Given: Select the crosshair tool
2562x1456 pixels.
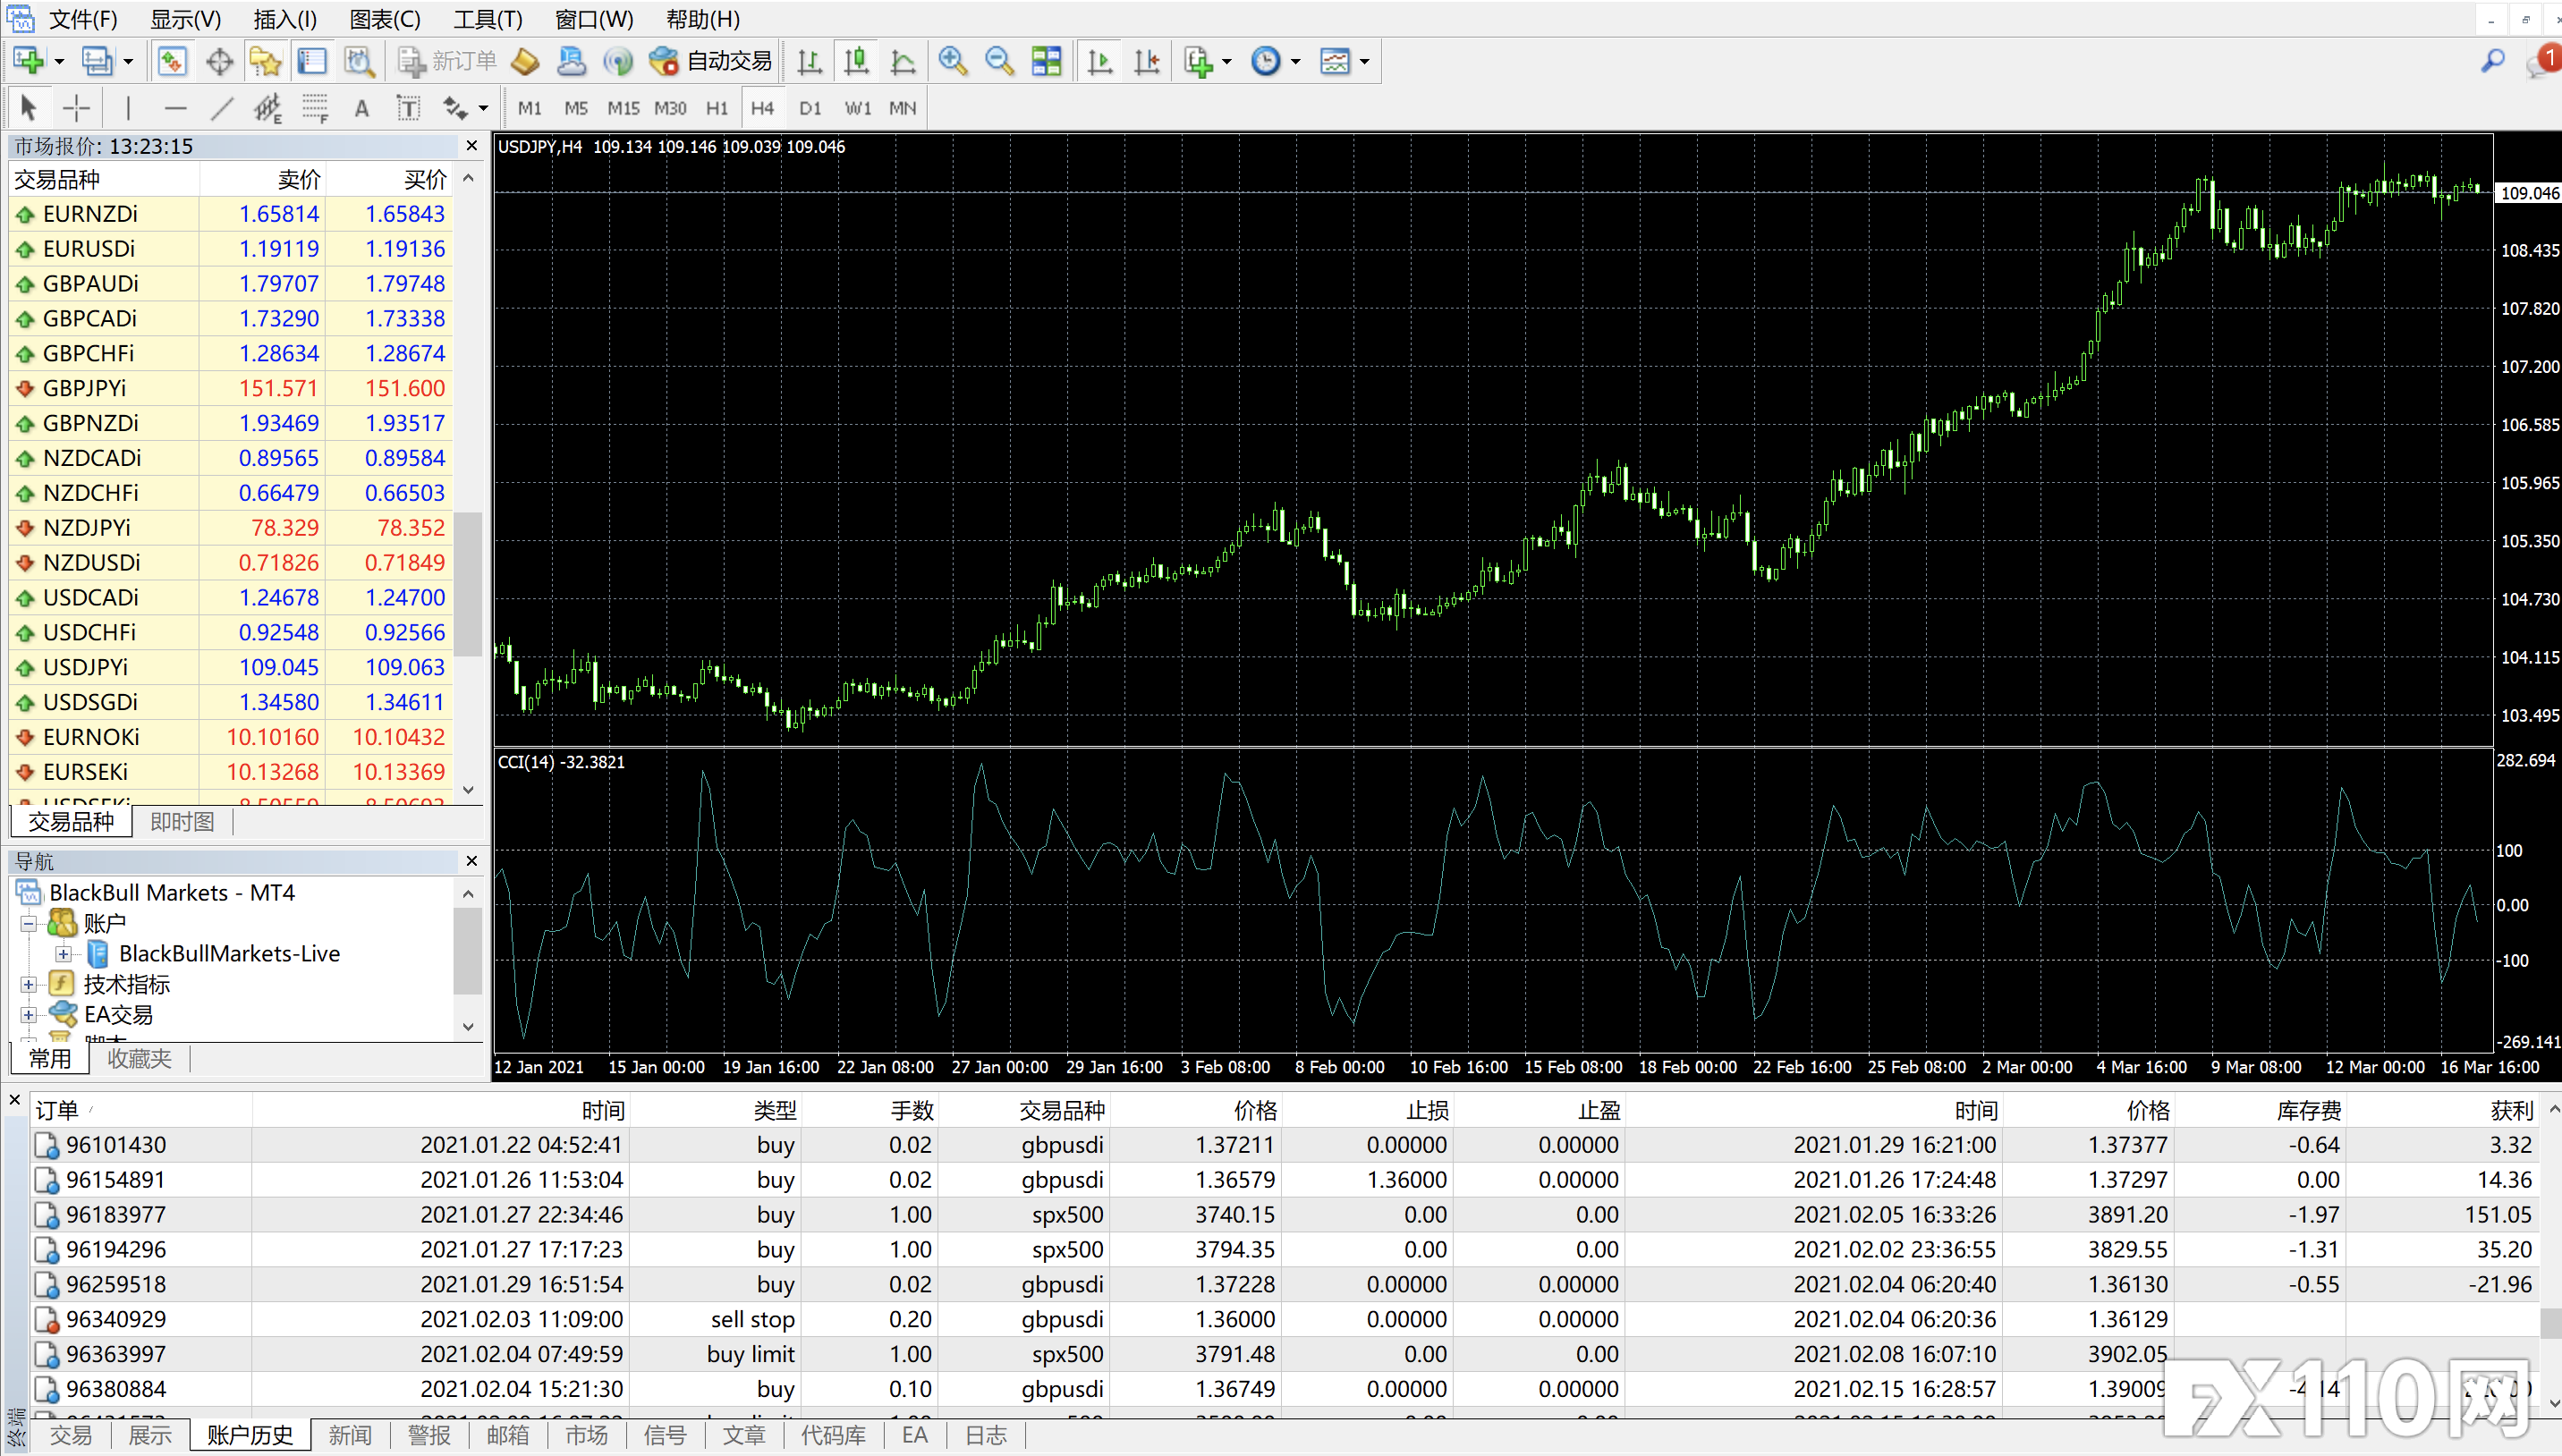Looking at the screenshot, I should (76, 108).
